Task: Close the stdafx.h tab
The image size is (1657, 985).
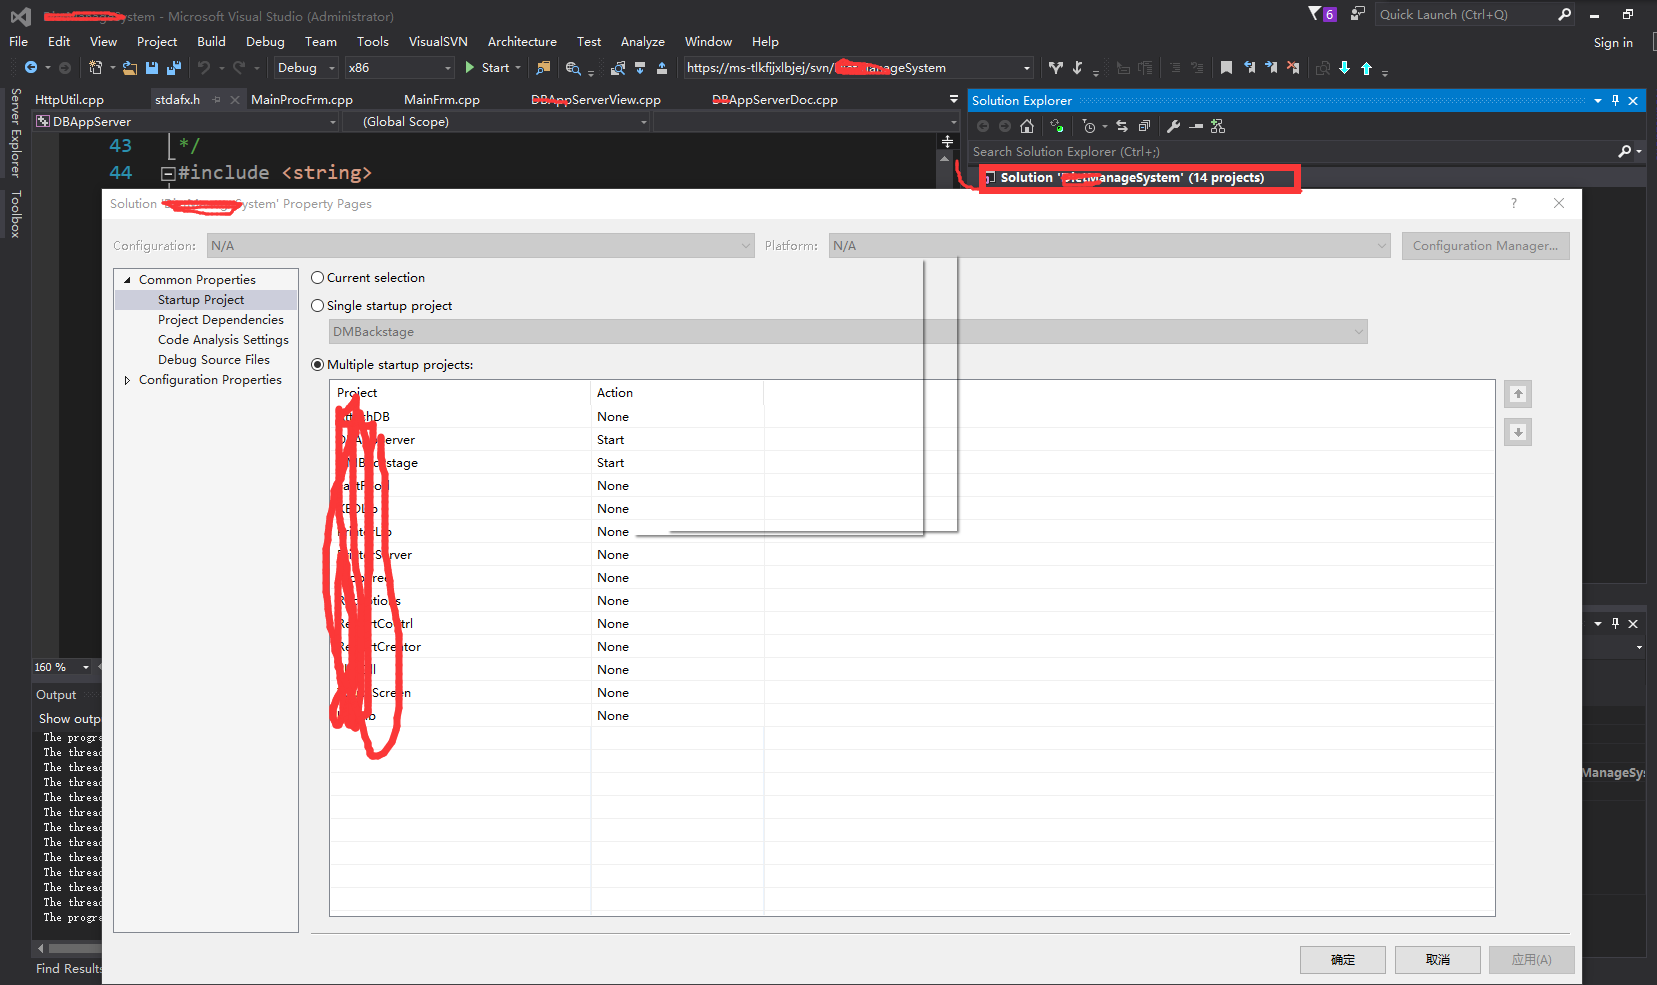Action: (235, 100)
